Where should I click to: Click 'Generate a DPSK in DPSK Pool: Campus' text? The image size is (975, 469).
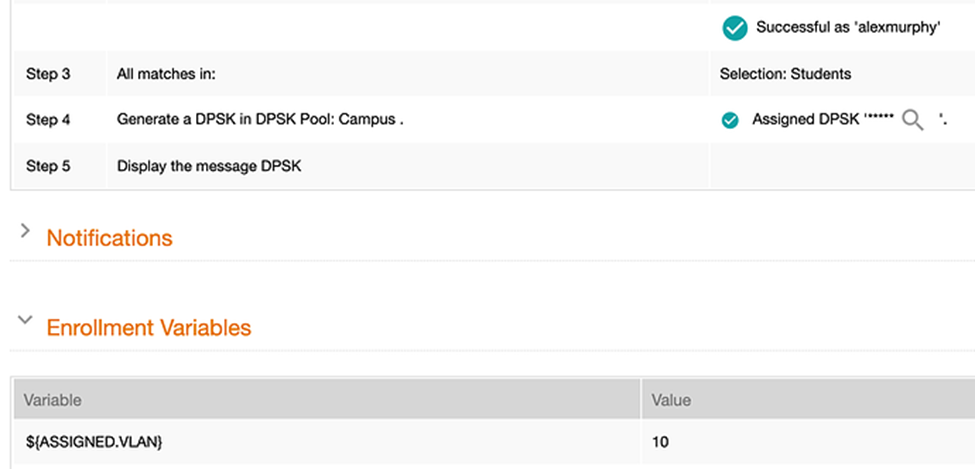(x=259, y=120)
